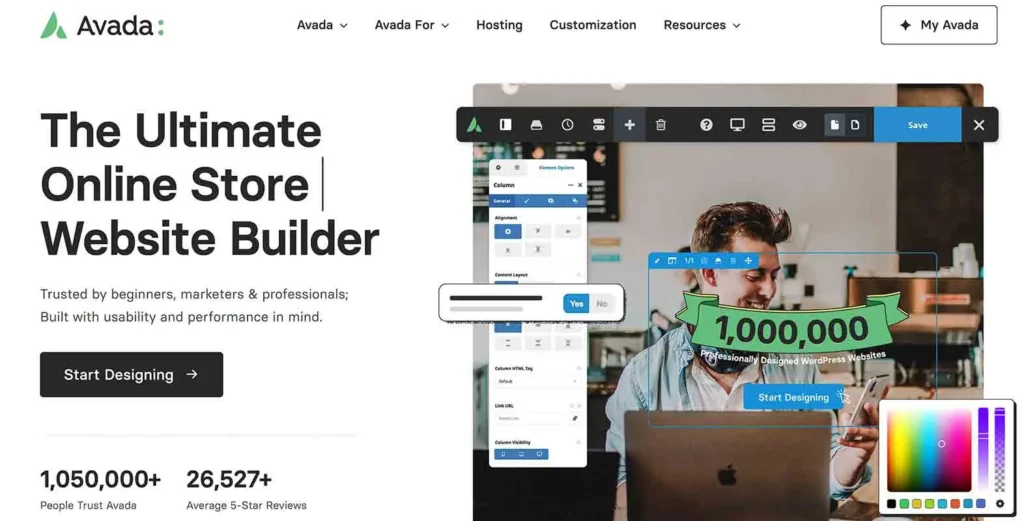Click the black Start Designing button
This screenshot has height=521, width=1024.
(x=131, y=375)
